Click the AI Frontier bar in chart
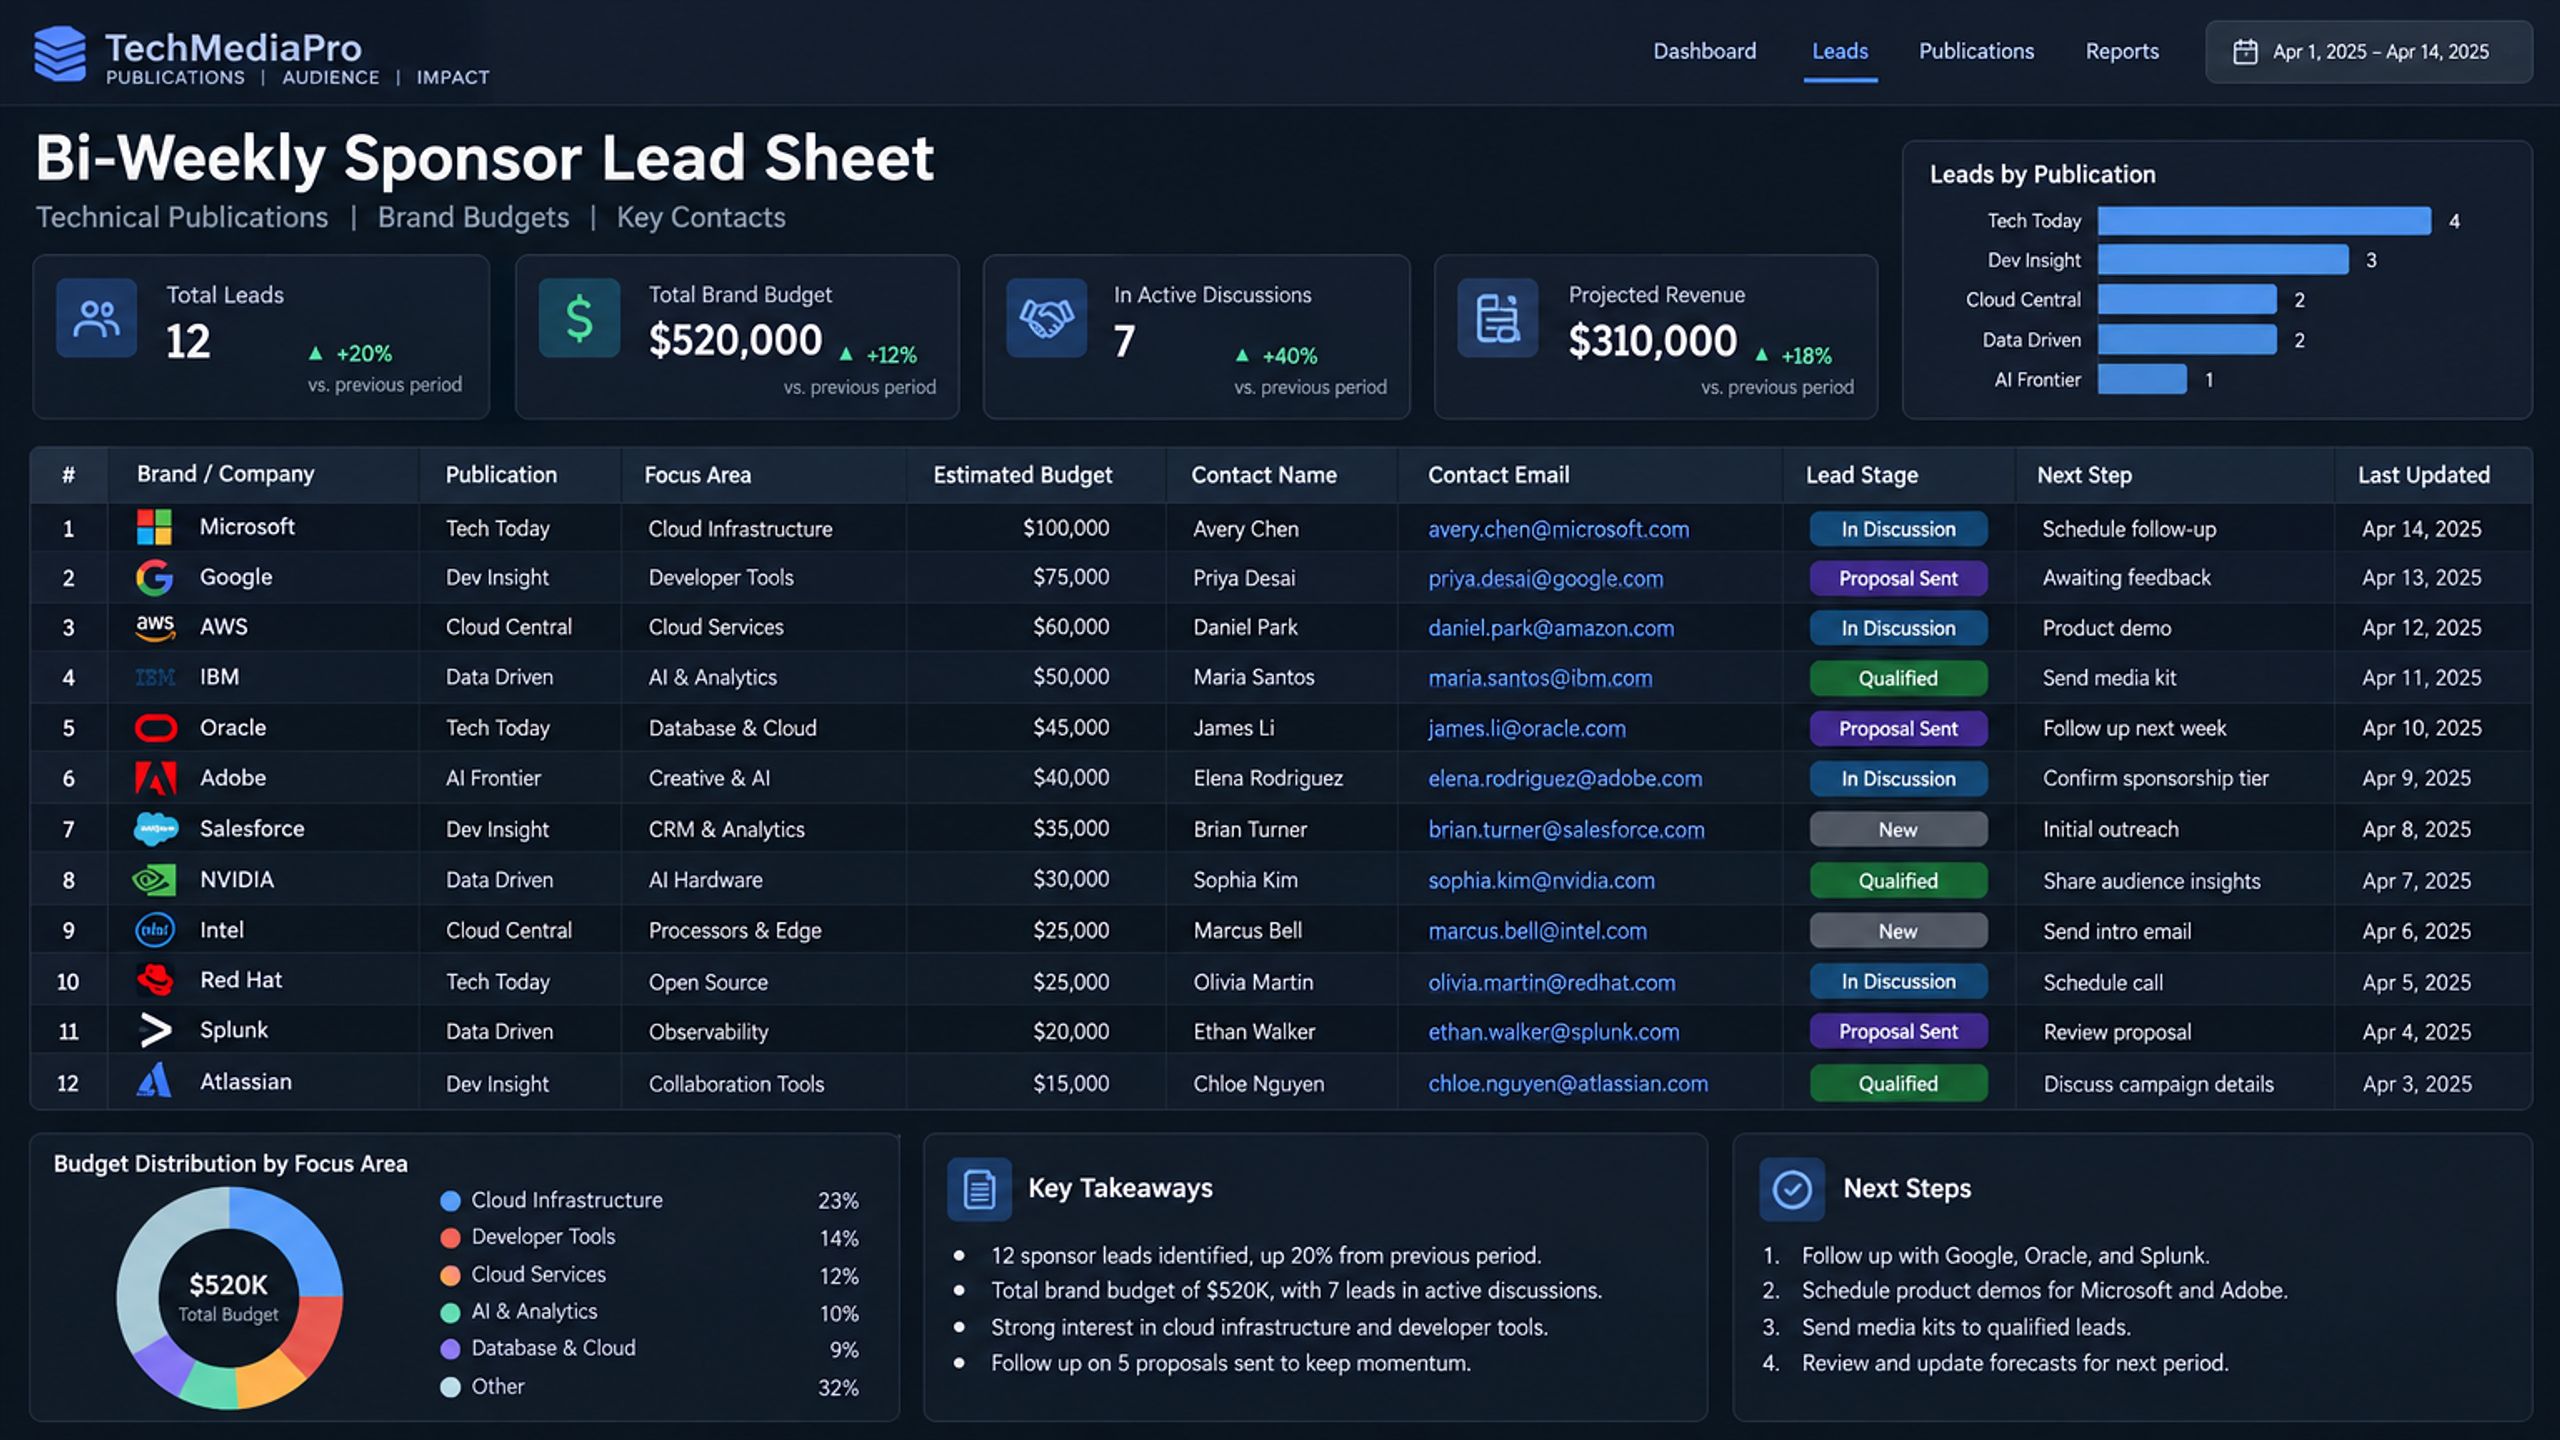Screen dimensions: 2560x1440 [x=2142, y=380]
